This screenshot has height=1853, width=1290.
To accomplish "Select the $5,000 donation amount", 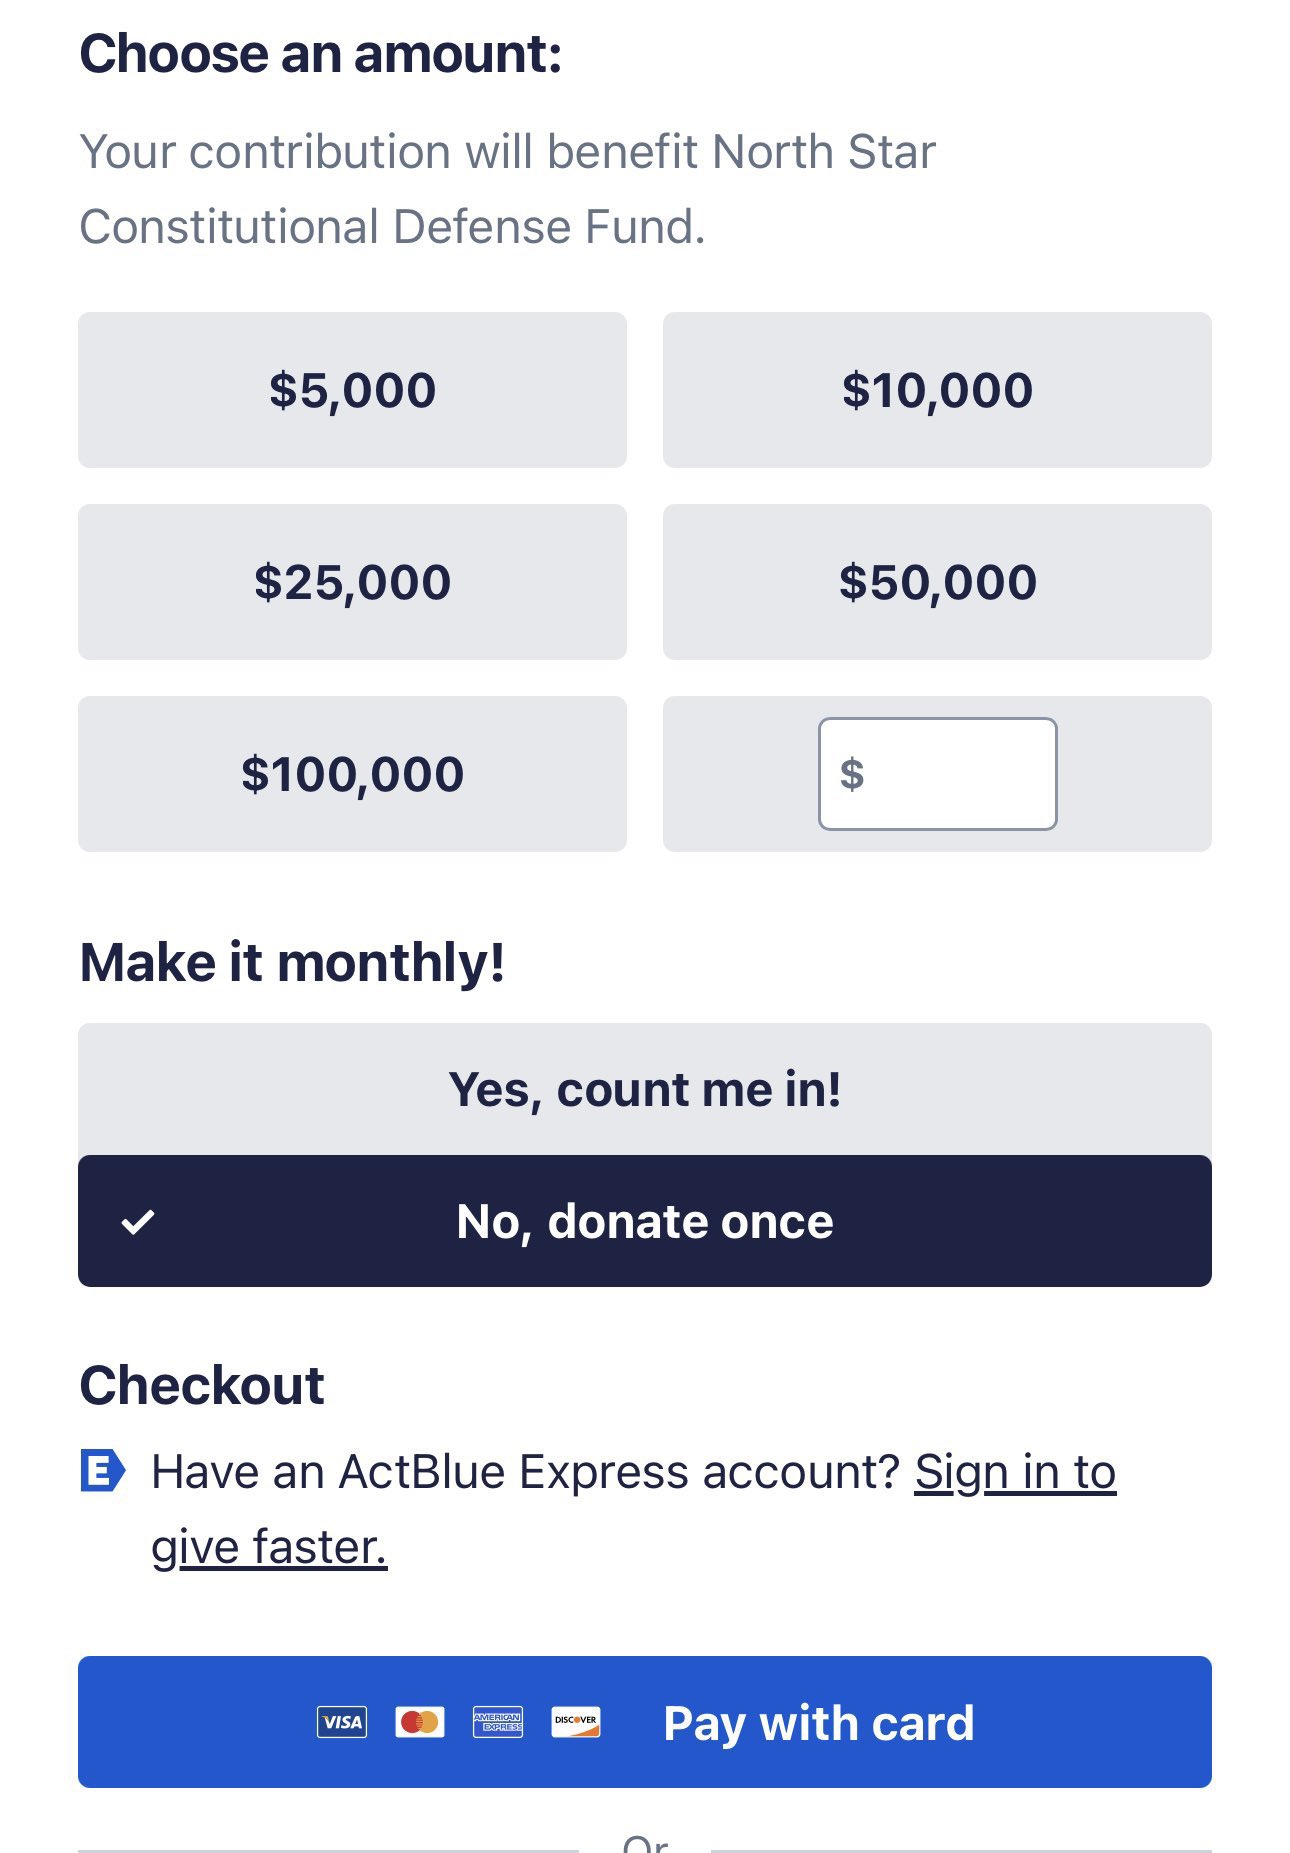I will coord(352,390).
